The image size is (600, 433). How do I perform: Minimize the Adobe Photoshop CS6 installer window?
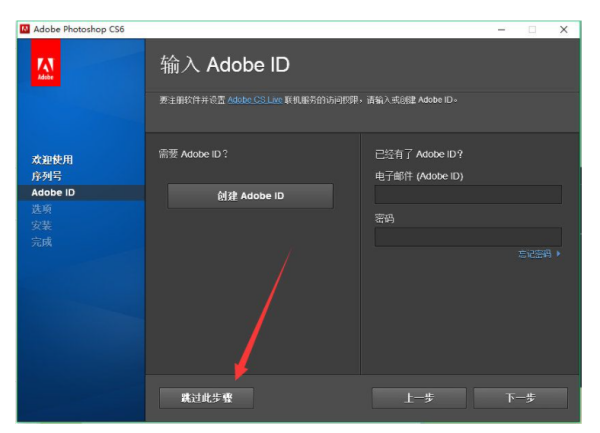tap(501, 29)
